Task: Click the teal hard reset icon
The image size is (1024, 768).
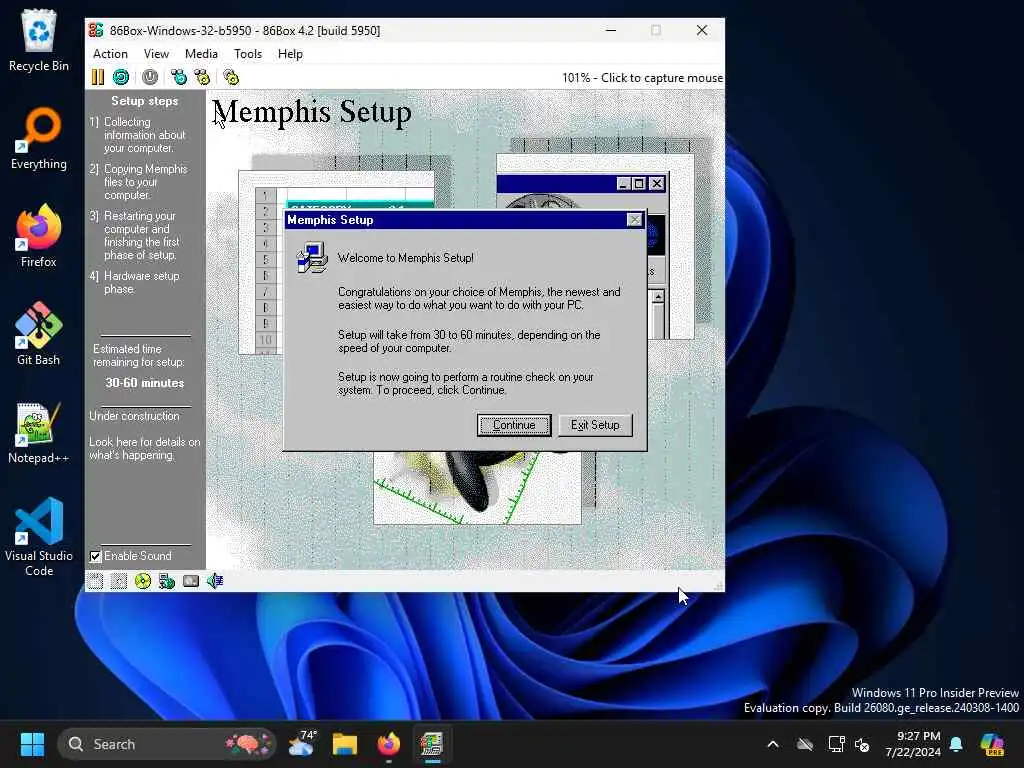Action: pyautogui.click(x=121, y=77)
